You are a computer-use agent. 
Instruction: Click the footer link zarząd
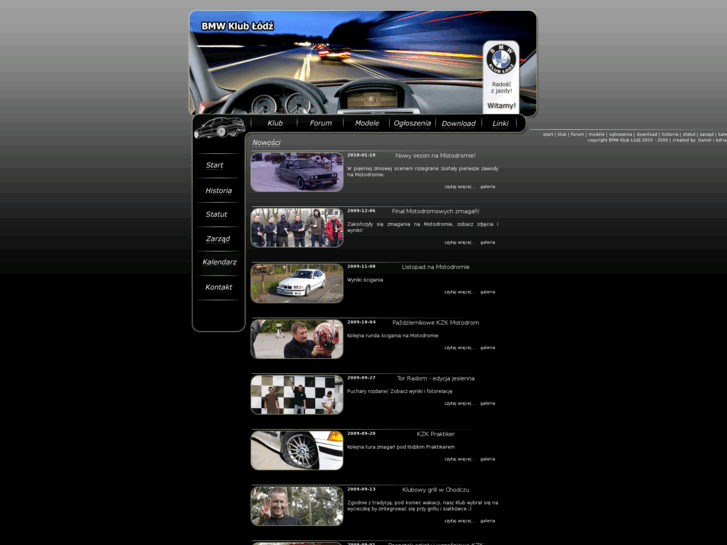pos(707,135)
